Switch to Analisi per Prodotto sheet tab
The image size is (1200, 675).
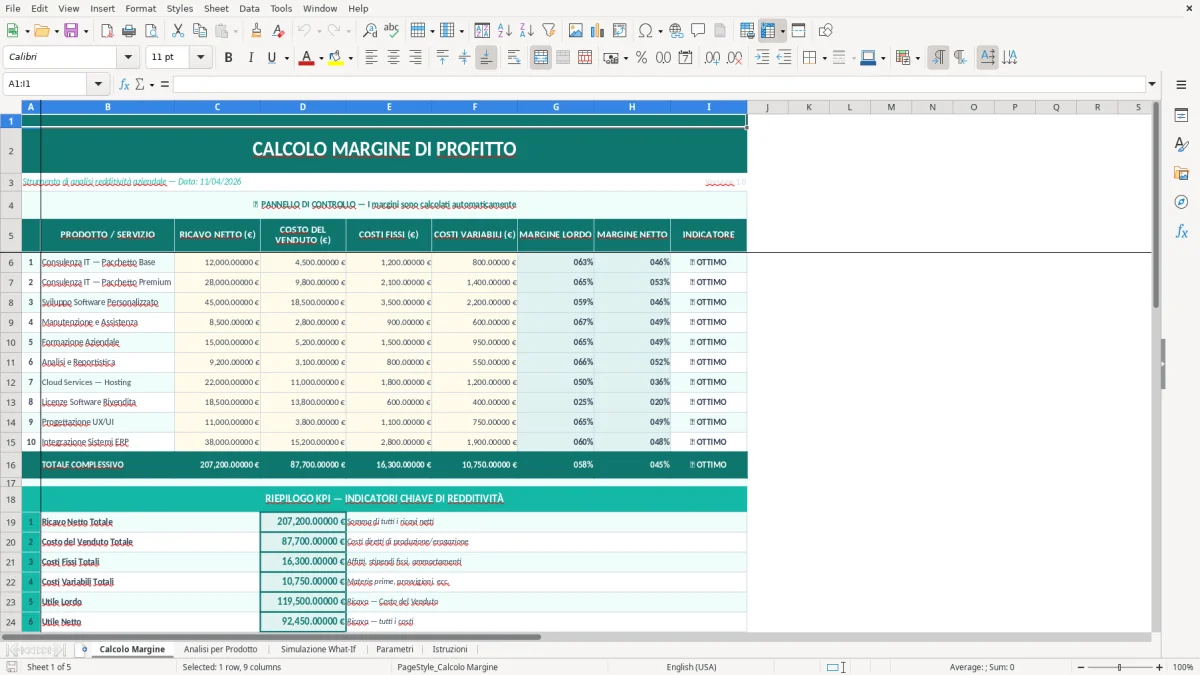pos(220,649)
